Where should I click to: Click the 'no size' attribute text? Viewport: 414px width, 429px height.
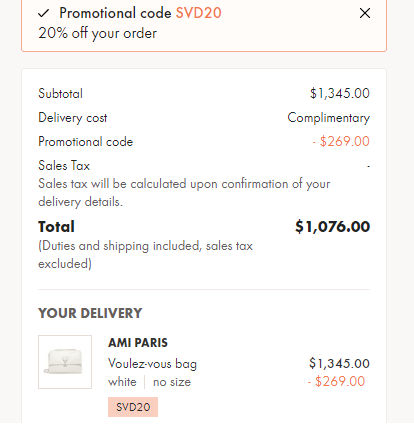pos(172,382)
